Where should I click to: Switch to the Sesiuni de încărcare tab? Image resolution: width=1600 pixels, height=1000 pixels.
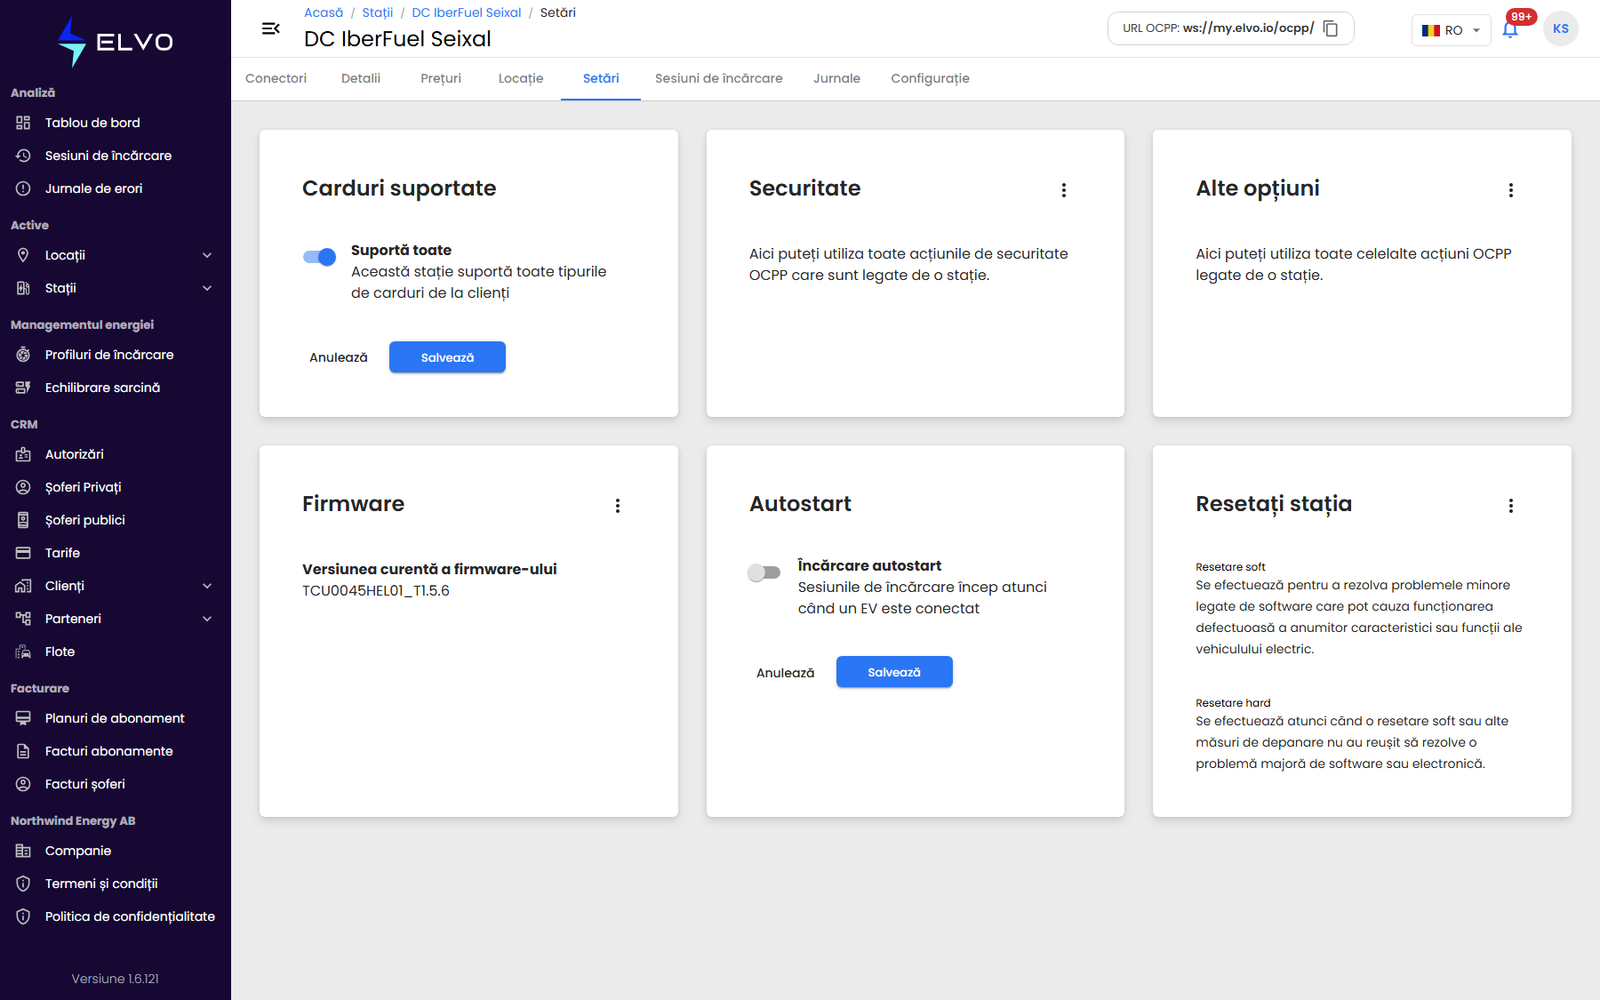click(719, 79)
